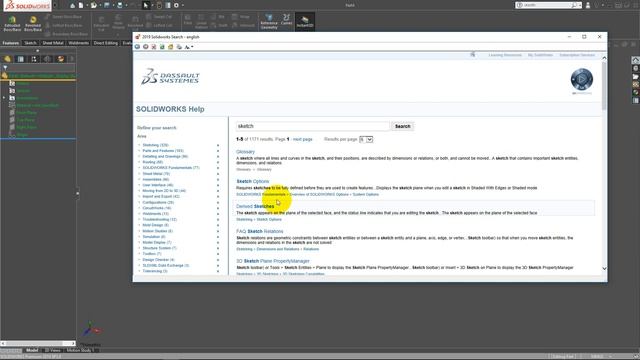Switch to the Weldments ribbon tab
The image size is (640, 360).
click(78, 43)
